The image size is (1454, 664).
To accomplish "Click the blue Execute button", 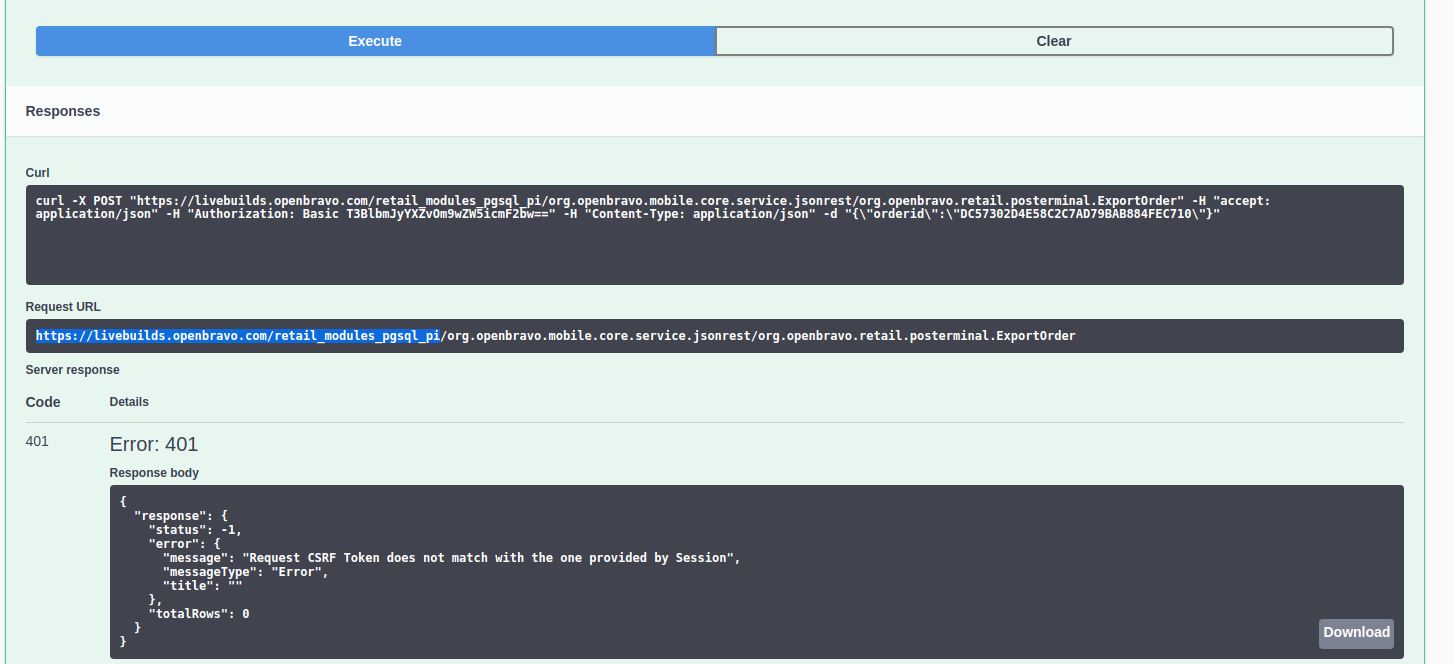I will pyautogui.click(x=375, y=41).
